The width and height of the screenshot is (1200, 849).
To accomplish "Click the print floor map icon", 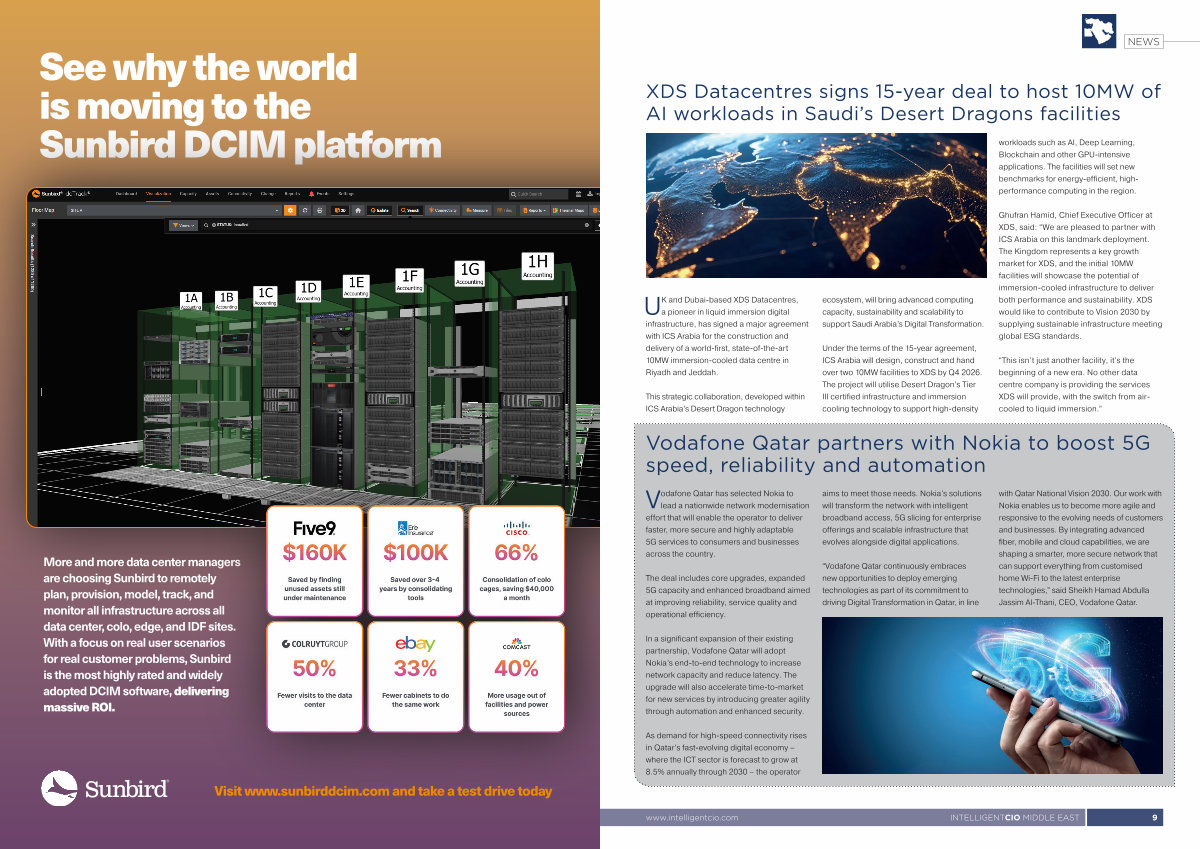I will tap(319, 211).
